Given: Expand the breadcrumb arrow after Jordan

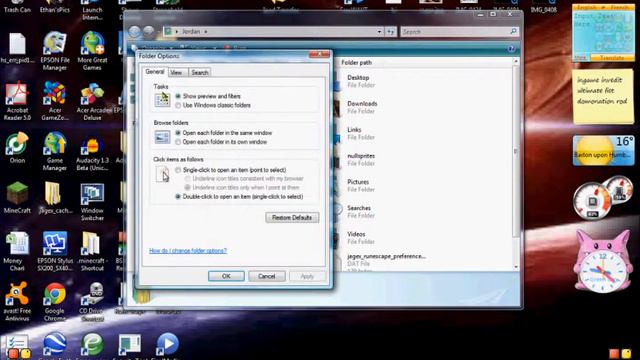Looking at the screenshot, I should pyautogui.click(x=206, y=31).
